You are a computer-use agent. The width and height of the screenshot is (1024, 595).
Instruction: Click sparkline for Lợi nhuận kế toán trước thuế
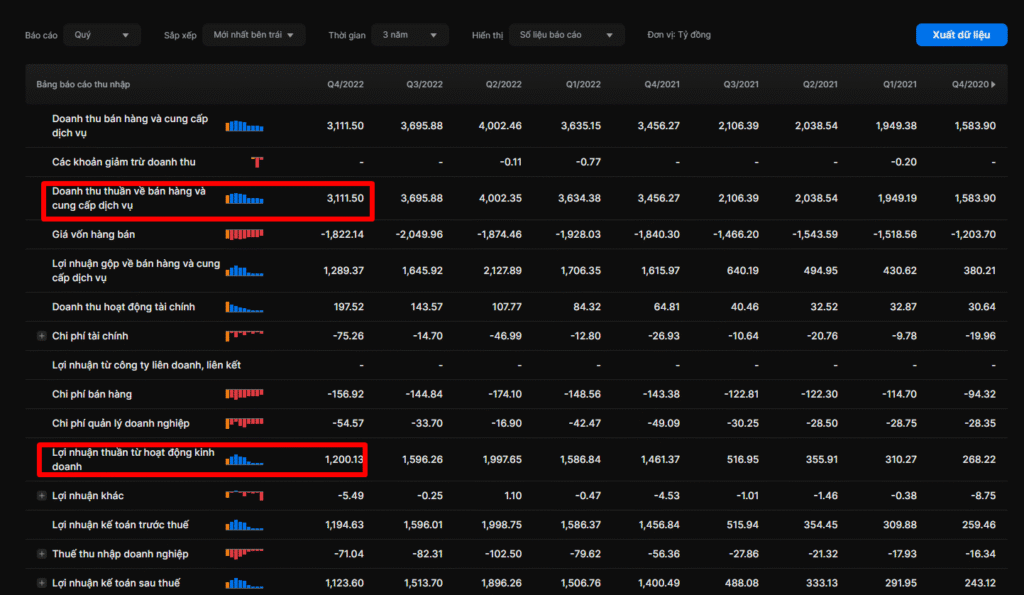pos(244,525)
